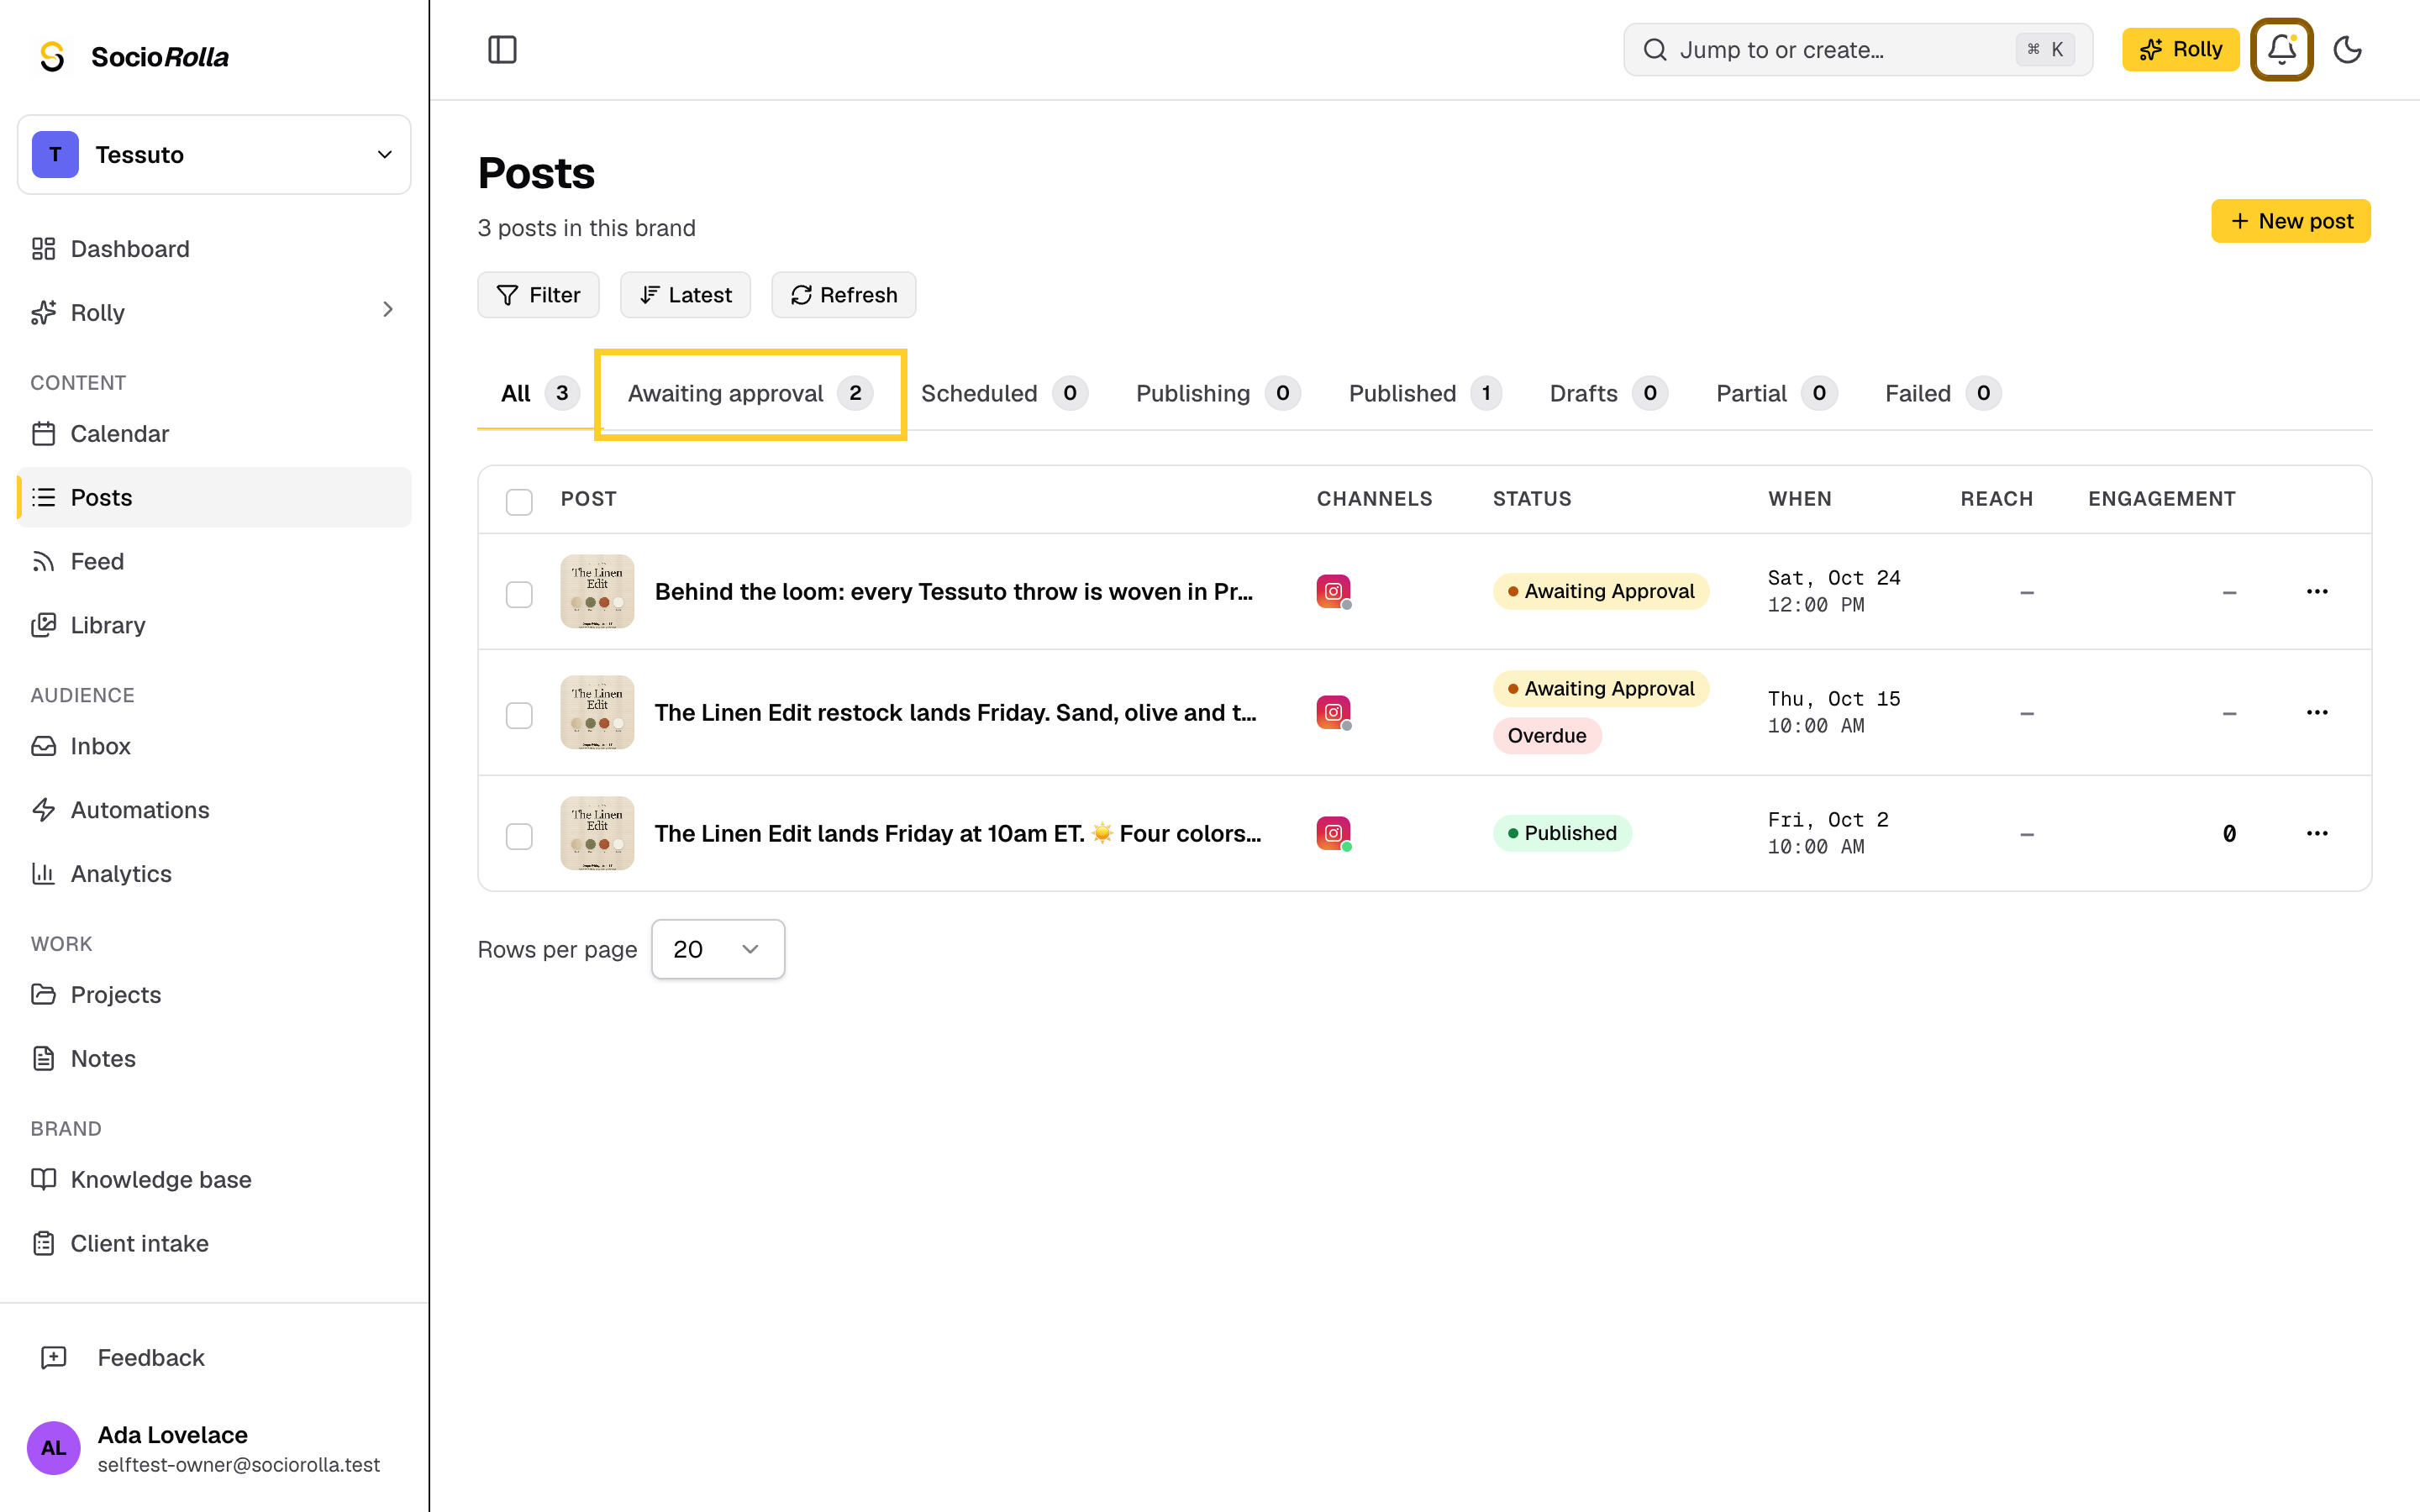2420x1512 pixels.
Task: Click the Refresh button
Action: pyautogui.click(x=844, y=295)
